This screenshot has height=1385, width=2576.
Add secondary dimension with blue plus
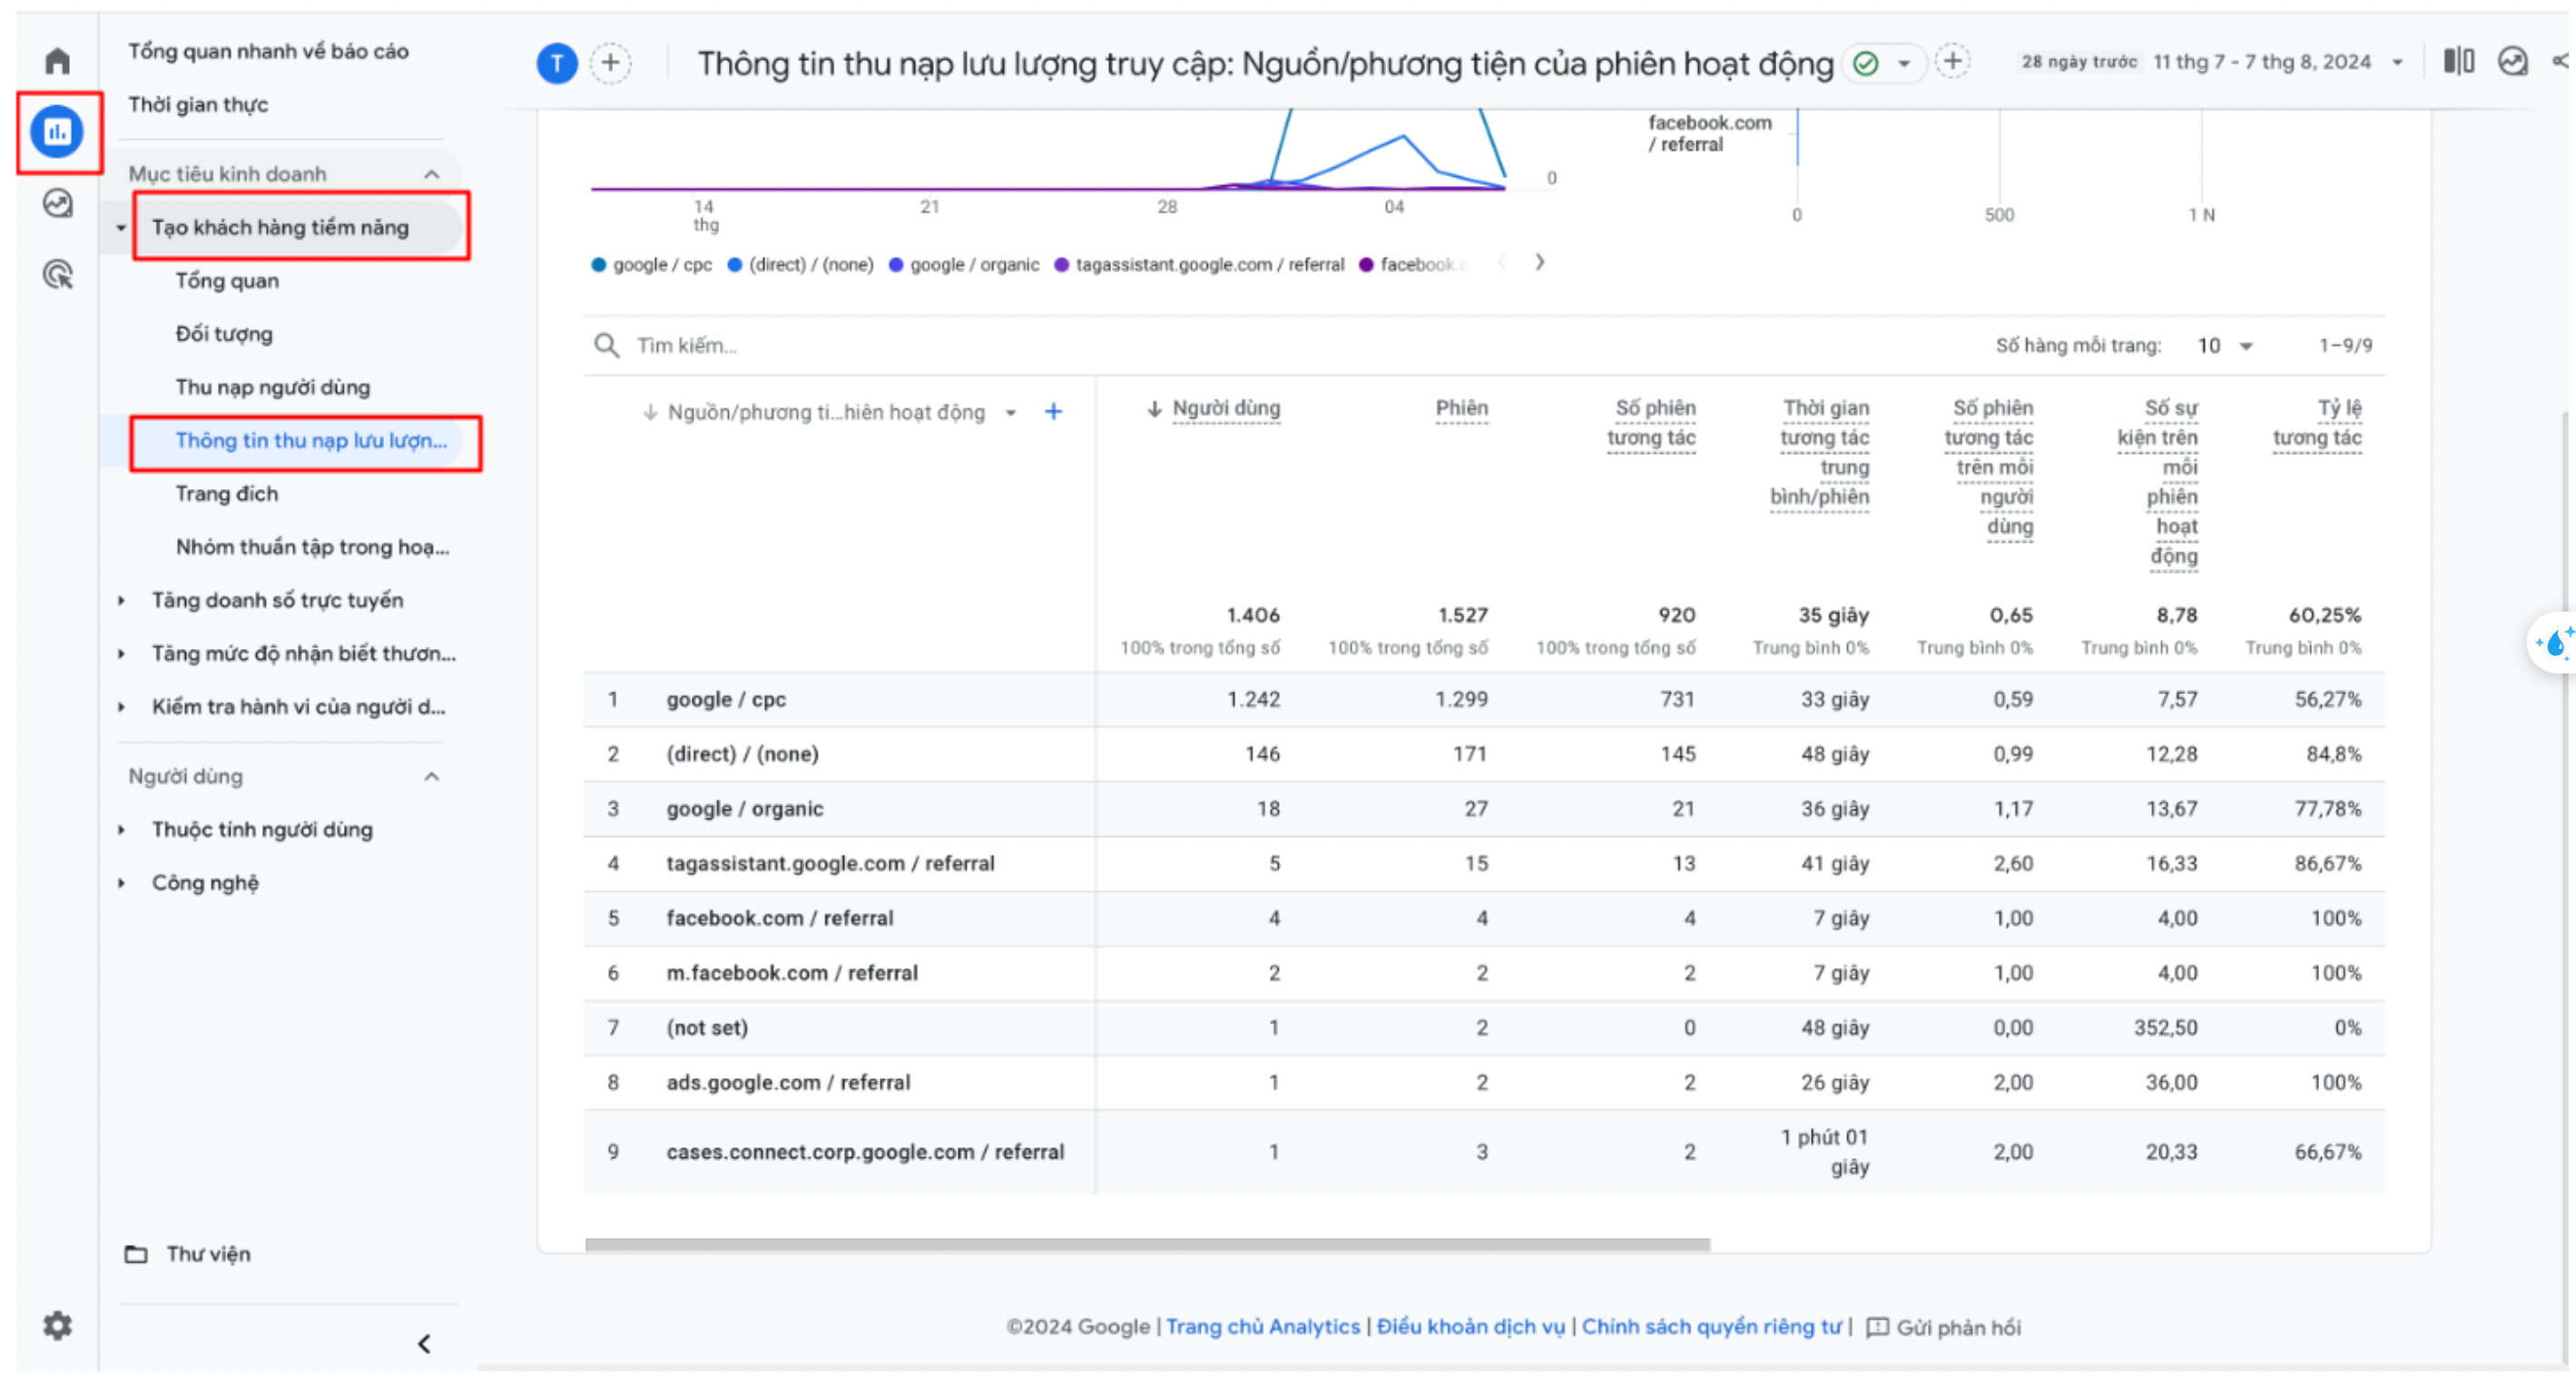1053,412
